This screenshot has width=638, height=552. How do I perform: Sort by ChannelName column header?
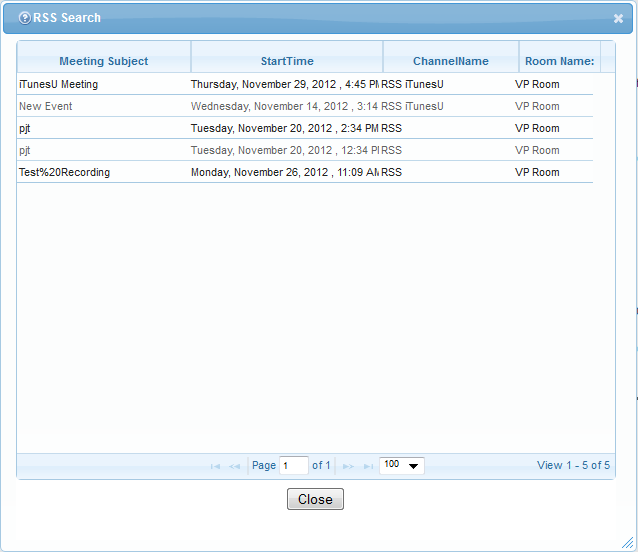tap(450, 61)
